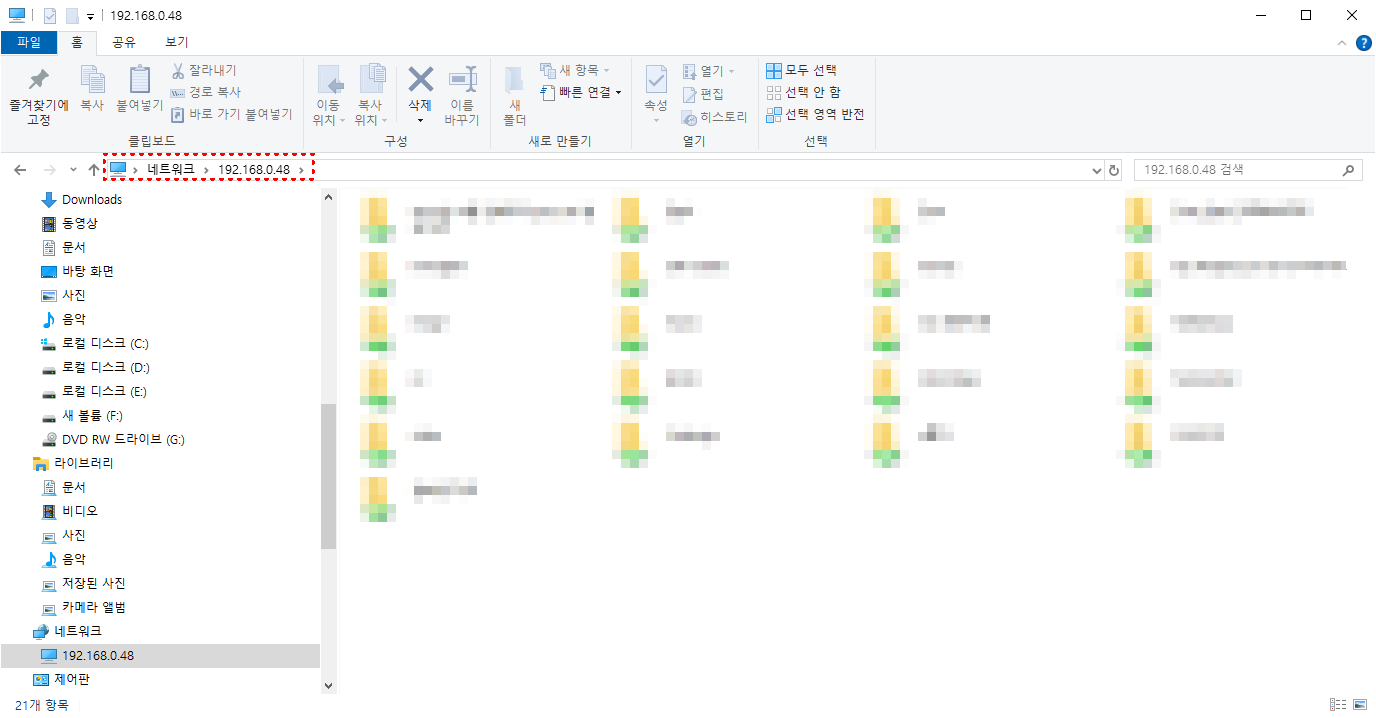Switch to details view icon
This screenshot has height=718, width=1376.
click(x=1338, y=705)
